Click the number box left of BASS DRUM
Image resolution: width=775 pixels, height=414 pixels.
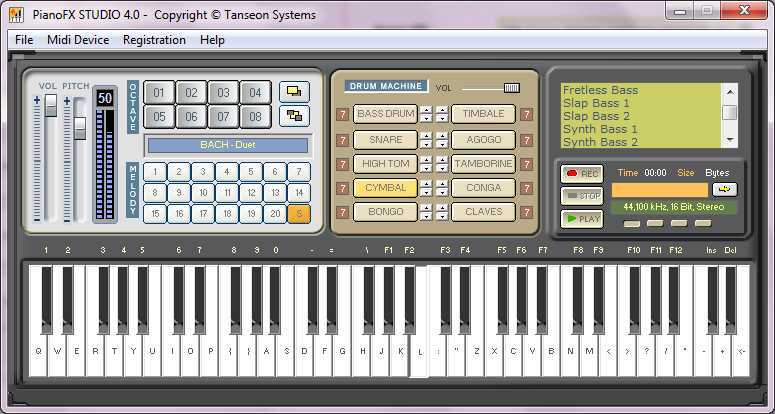[x=343, y=115]
